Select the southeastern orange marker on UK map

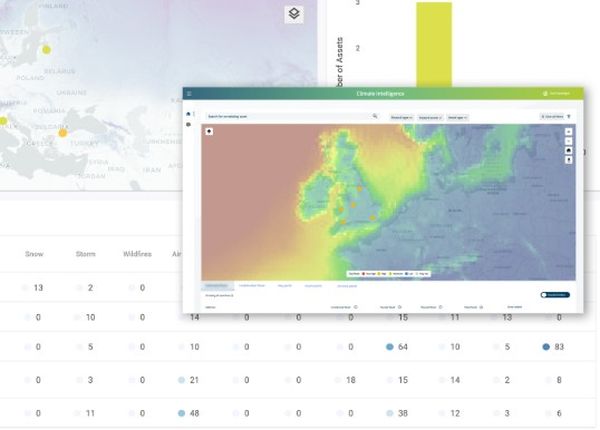[372, 218]
